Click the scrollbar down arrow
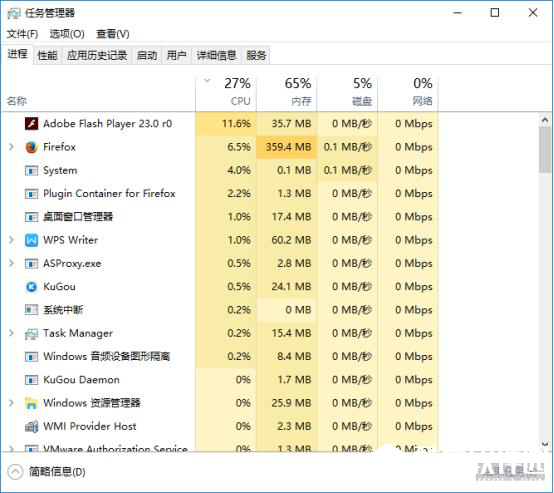The height and width of the screenshot is (493, 554). click(545, 444)
